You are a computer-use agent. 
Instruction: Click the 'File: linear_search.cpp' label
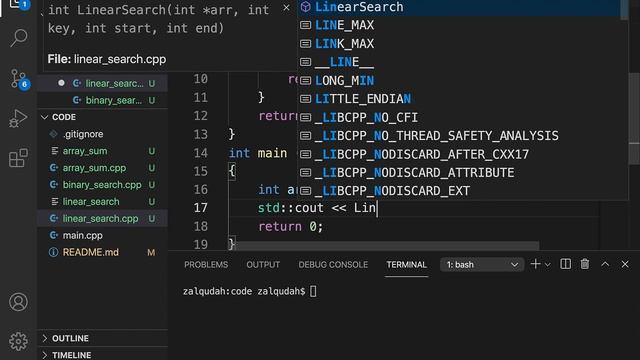pos(107,59)
